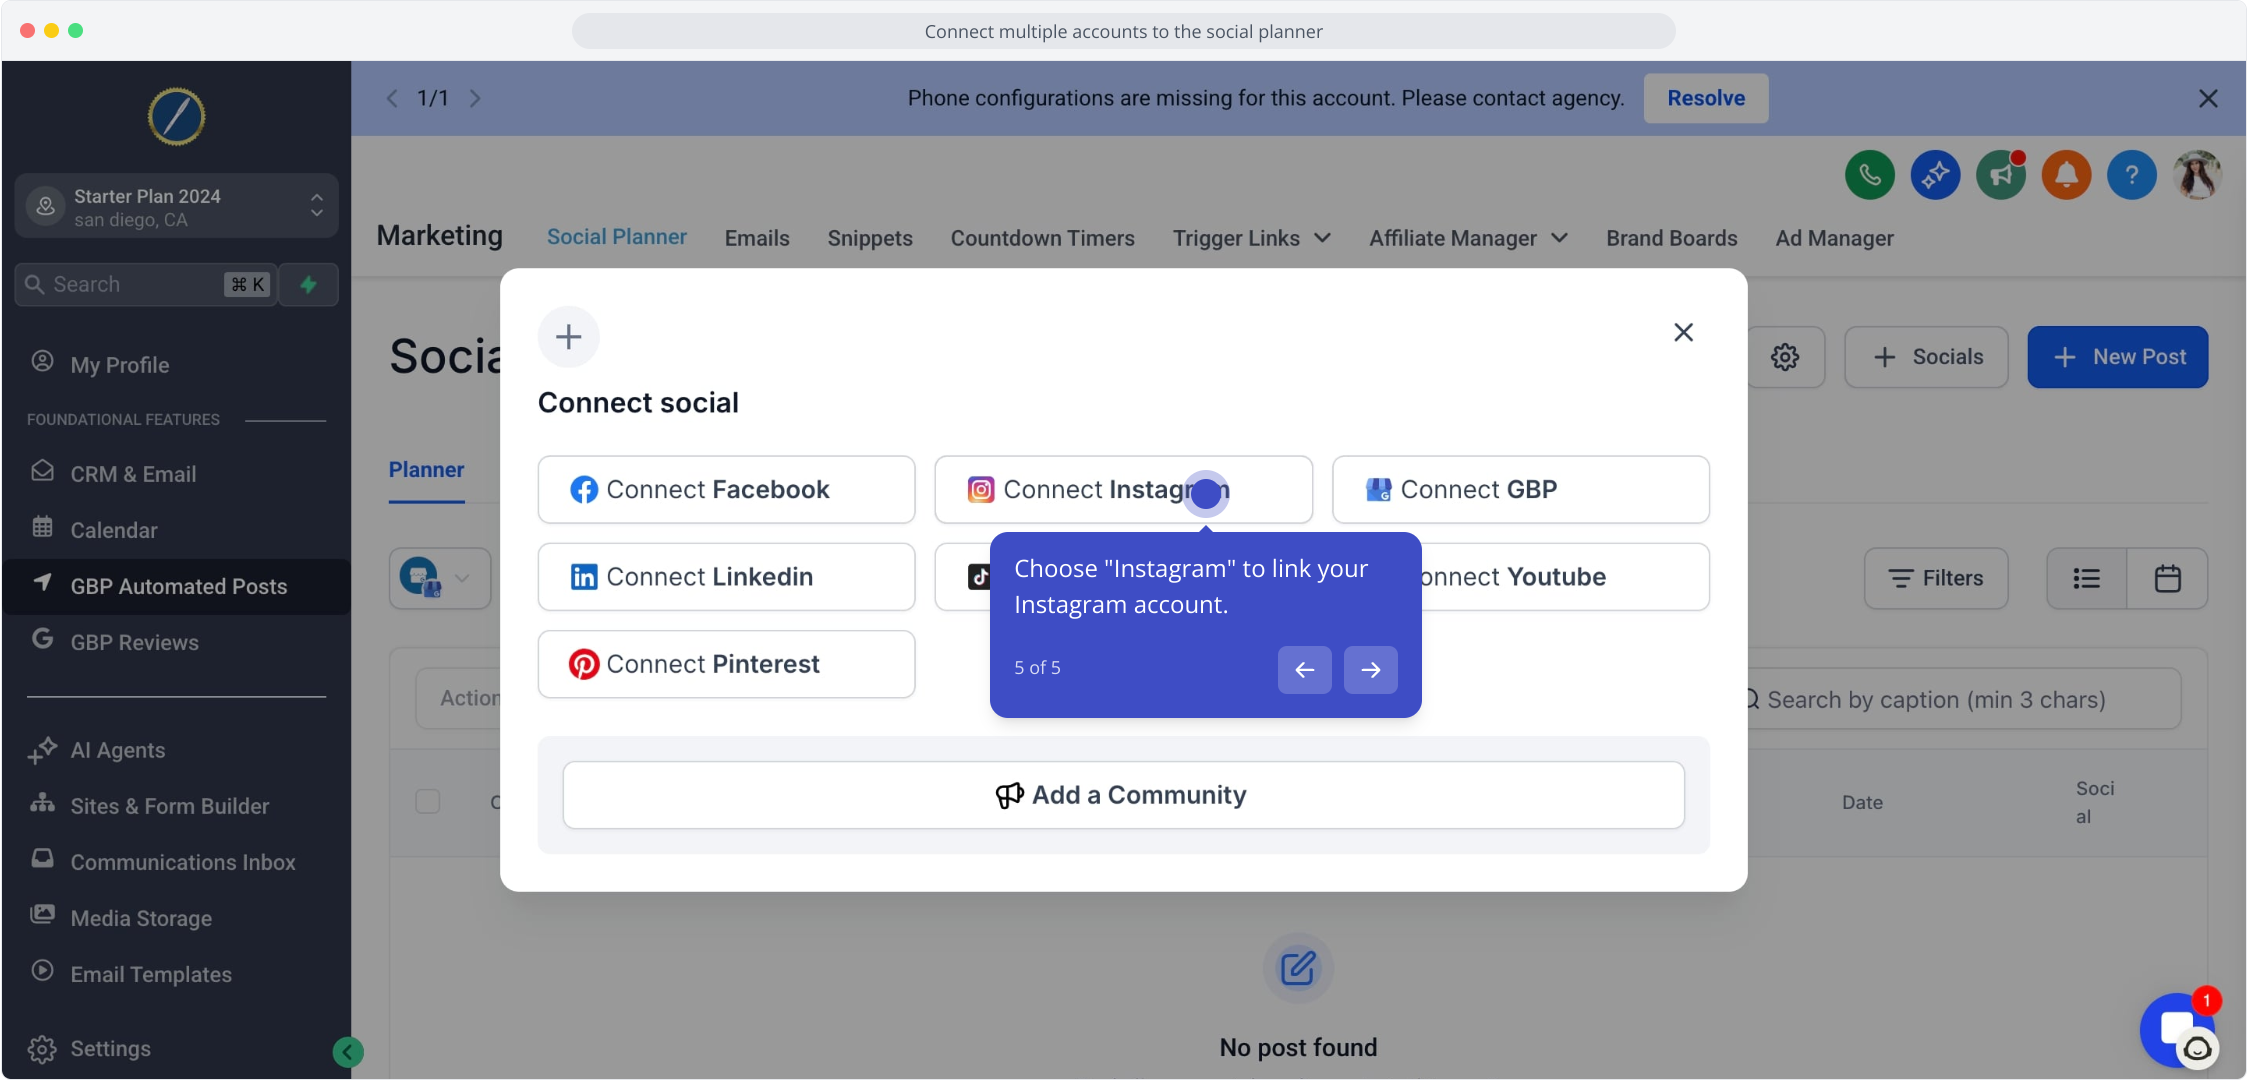Image resolution: width=2248 pixels, height=1080 pixels.
Task: Focus the sidebar Search field
Action: (x=146, y=285)
